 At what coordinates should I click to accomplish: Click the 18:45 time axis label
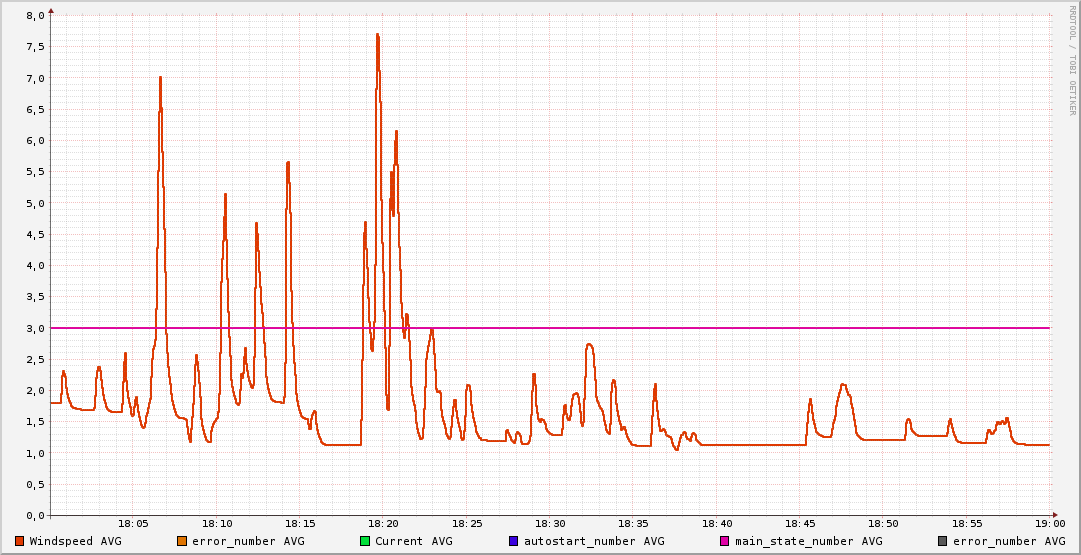(x=800, y=523)
